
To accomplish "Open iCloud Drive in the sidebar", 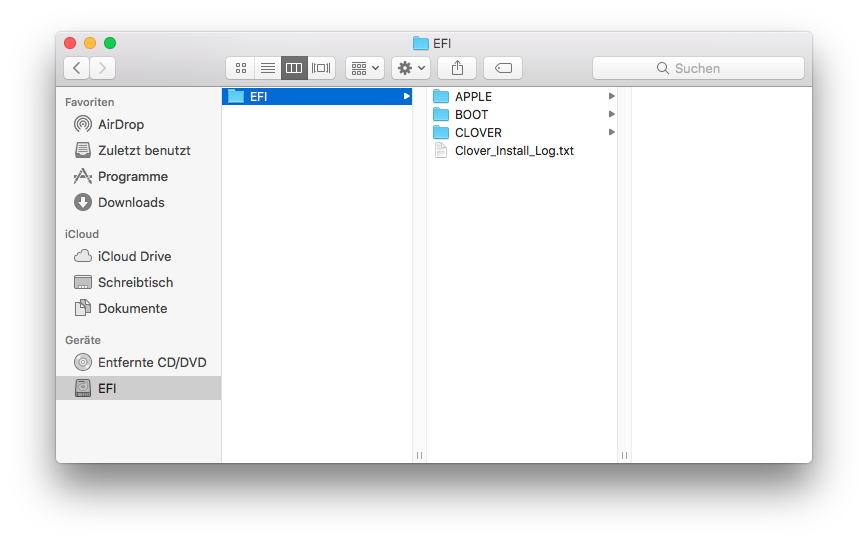I will coord(138,256).
